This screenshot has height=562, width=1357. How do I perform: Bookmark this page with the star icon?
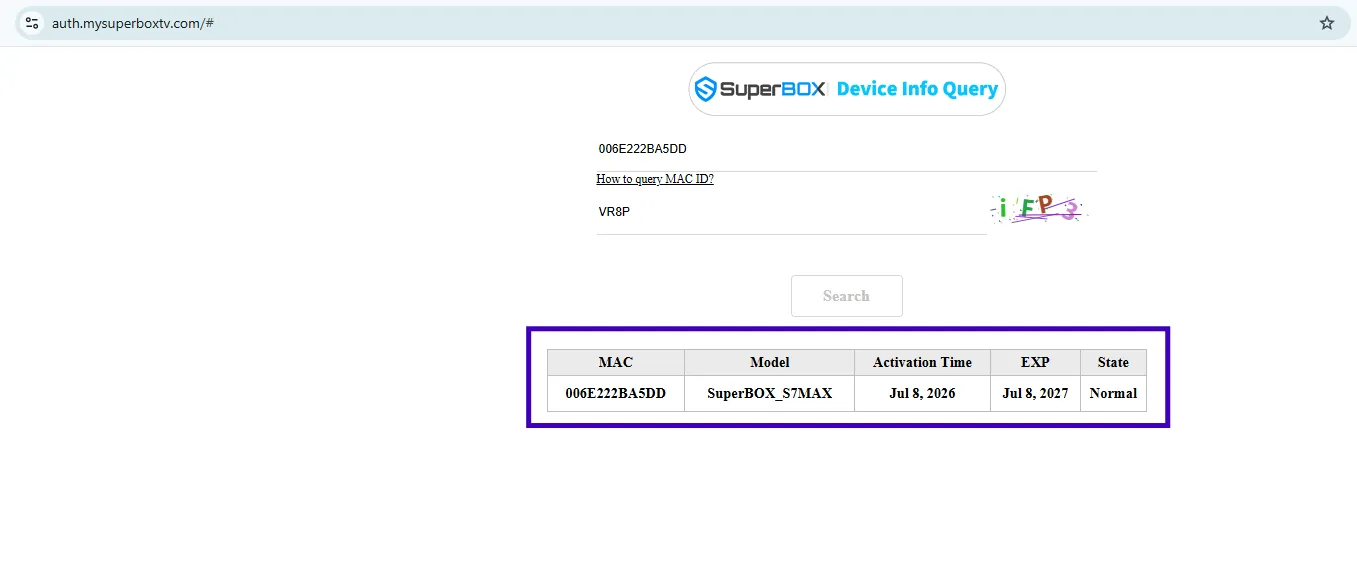click(1327, 23)
